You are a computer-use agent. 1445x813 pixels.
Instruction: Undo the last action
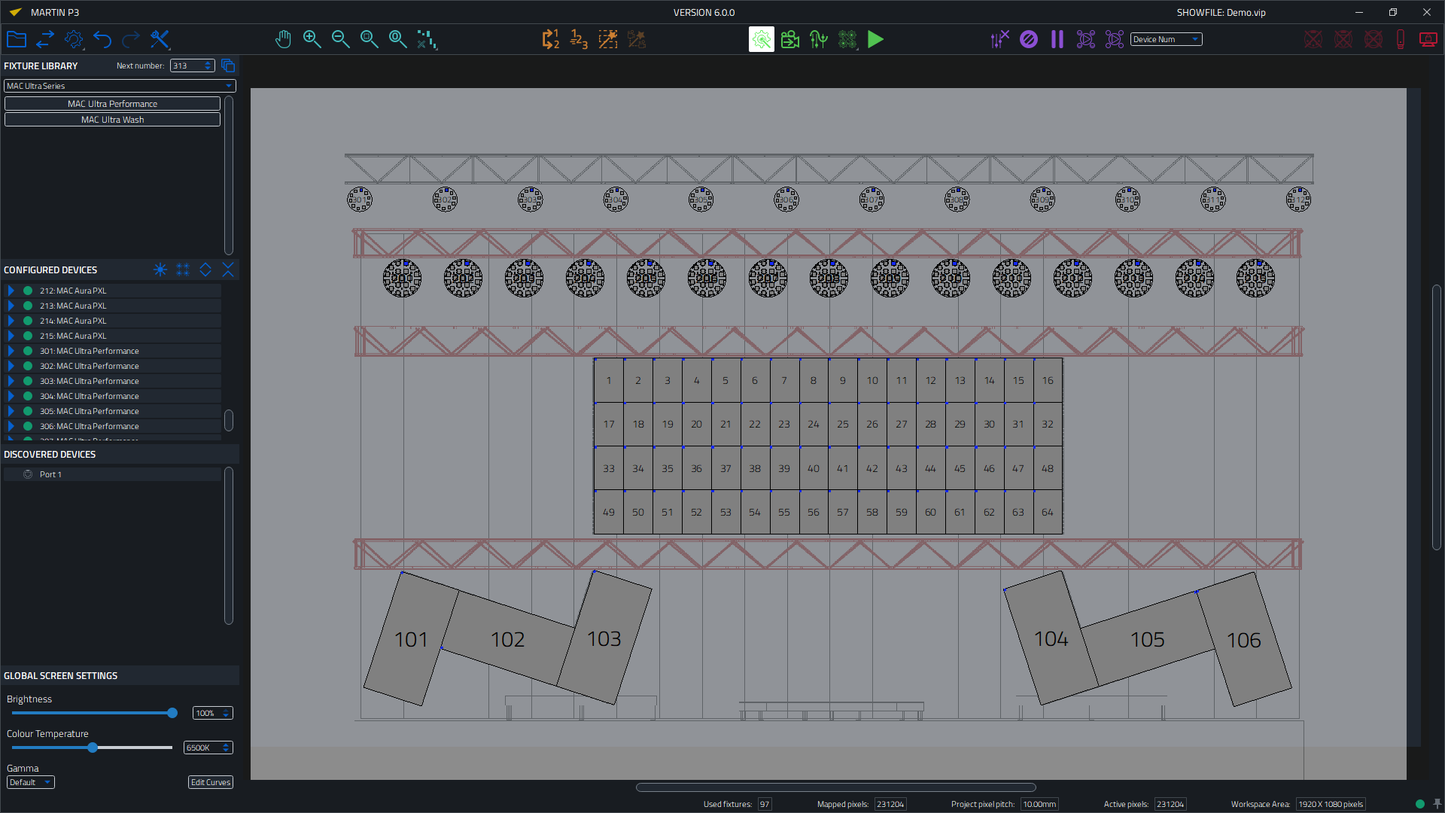(x=102, y=39)
